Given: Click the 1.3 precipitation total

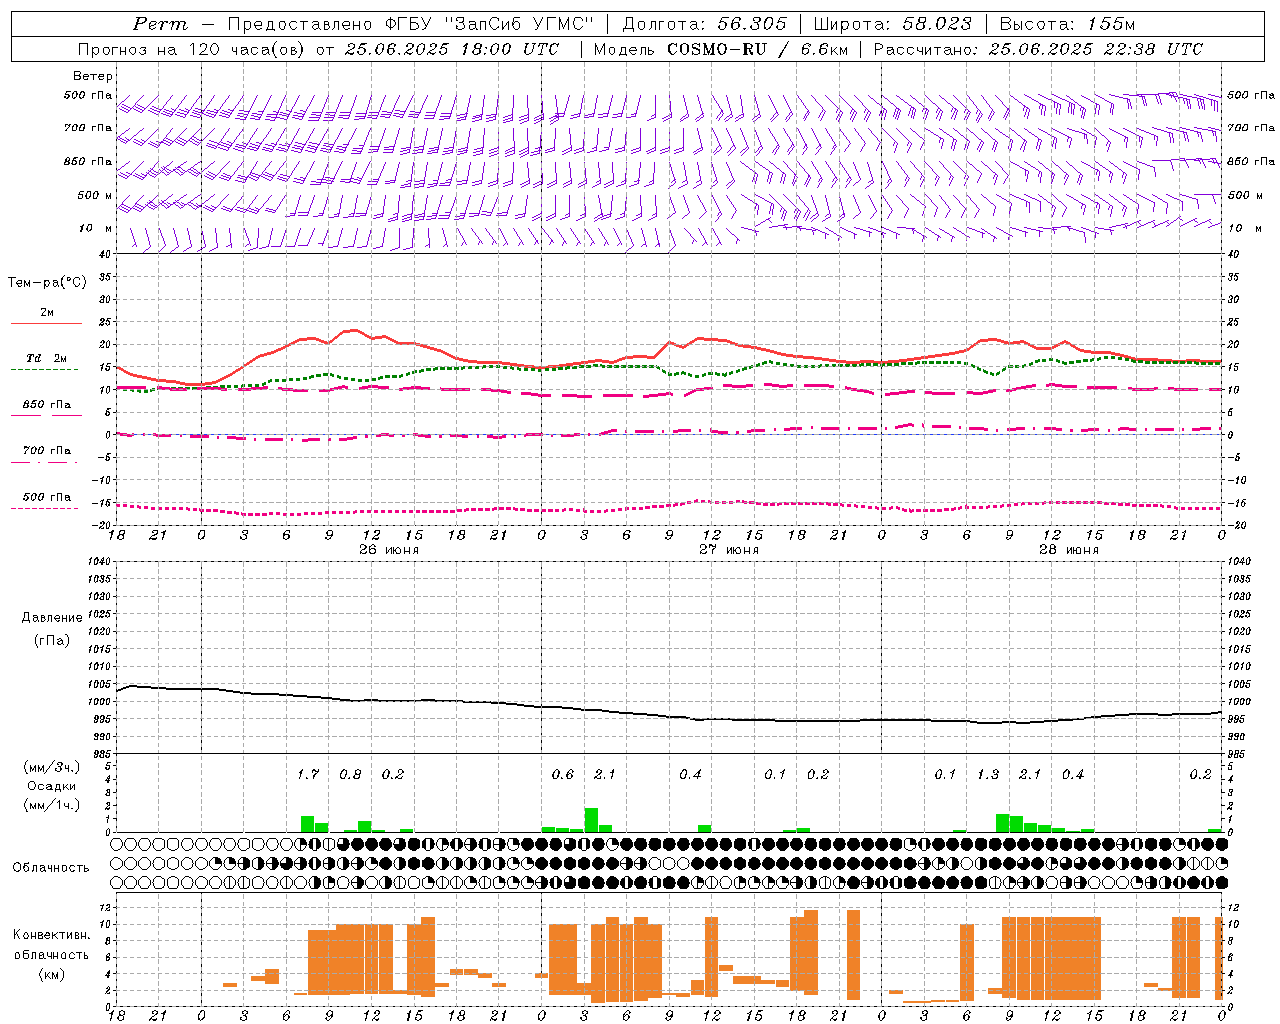Looking at the screenshot, I should click(x=988, y=774).
